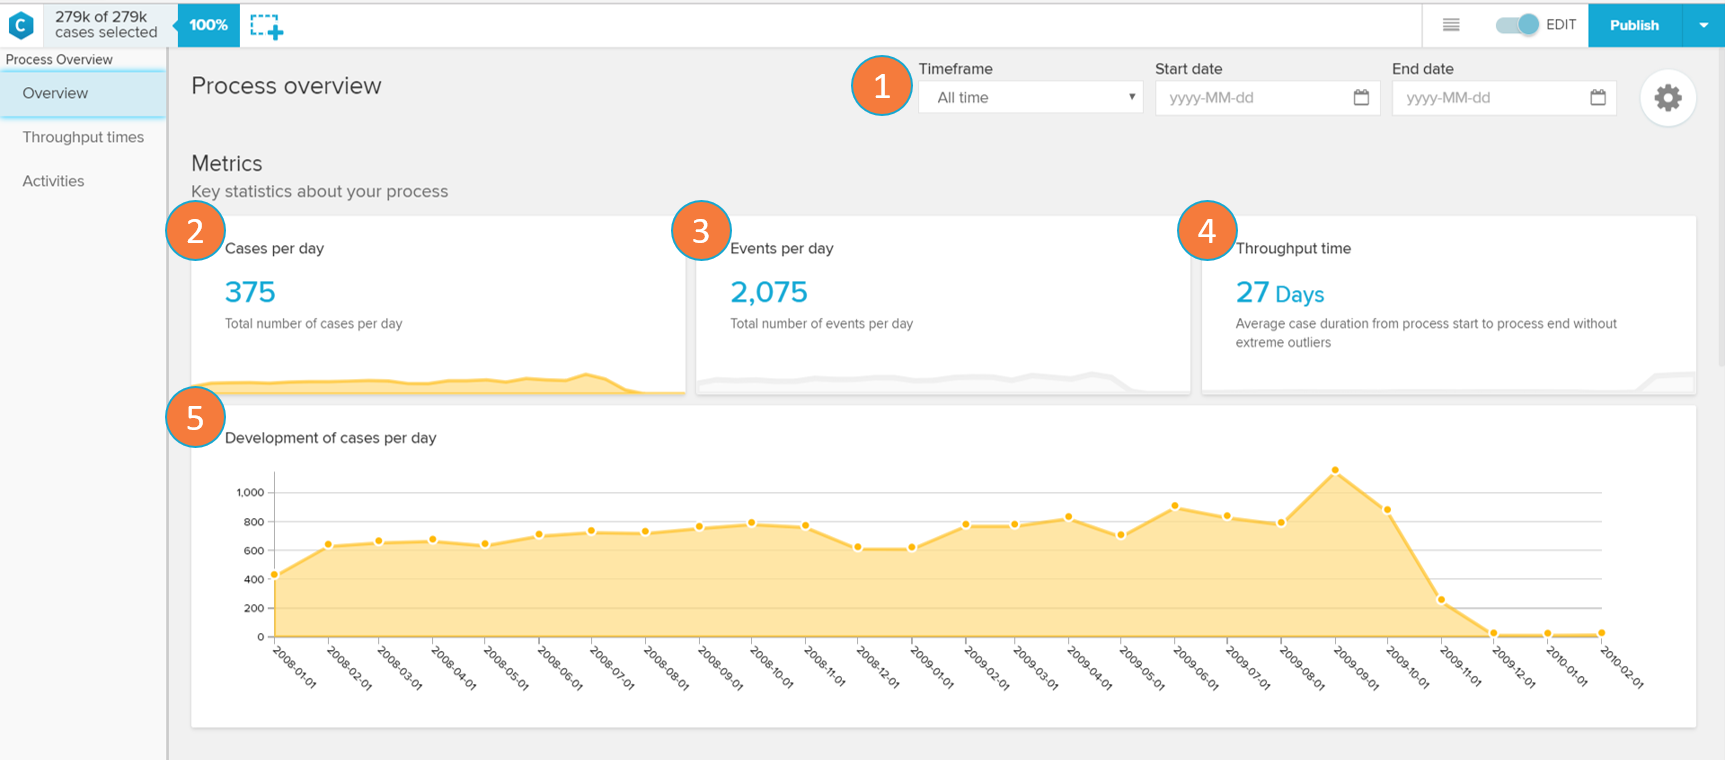Open the End date calendar icon
The width and height of the screenshot is (1725, 760).
pos(1597,98)
